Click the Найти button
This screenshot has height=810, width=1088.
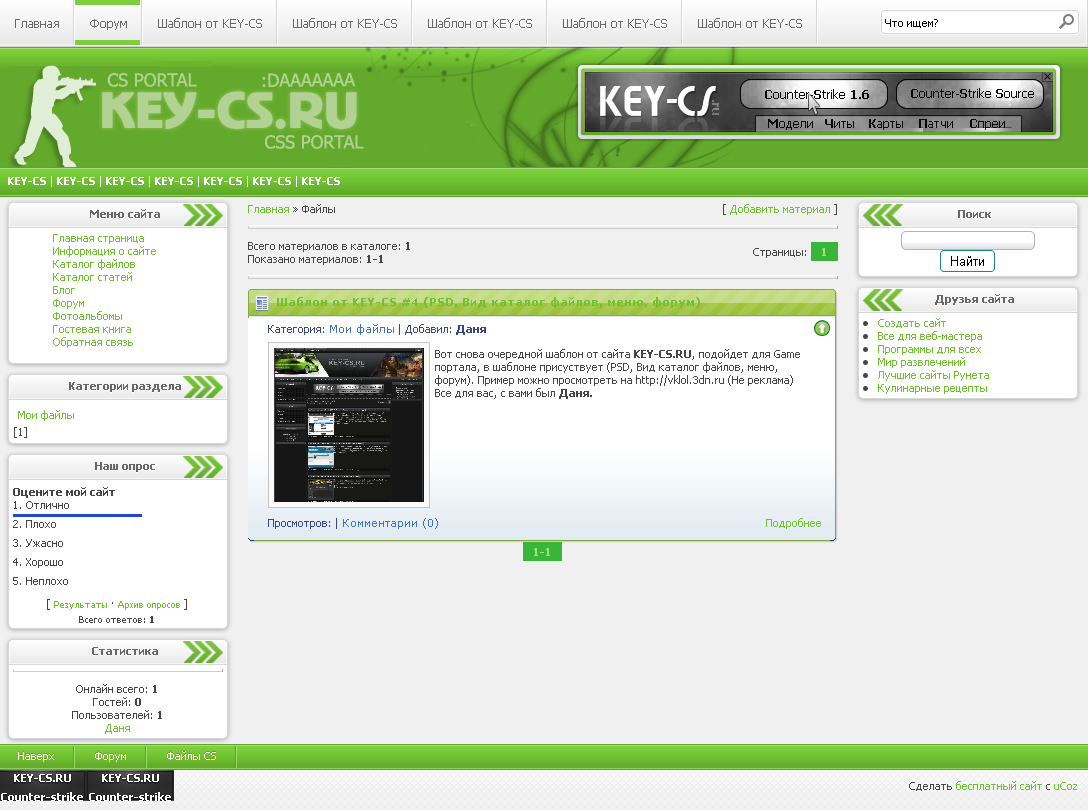(967, 262)
